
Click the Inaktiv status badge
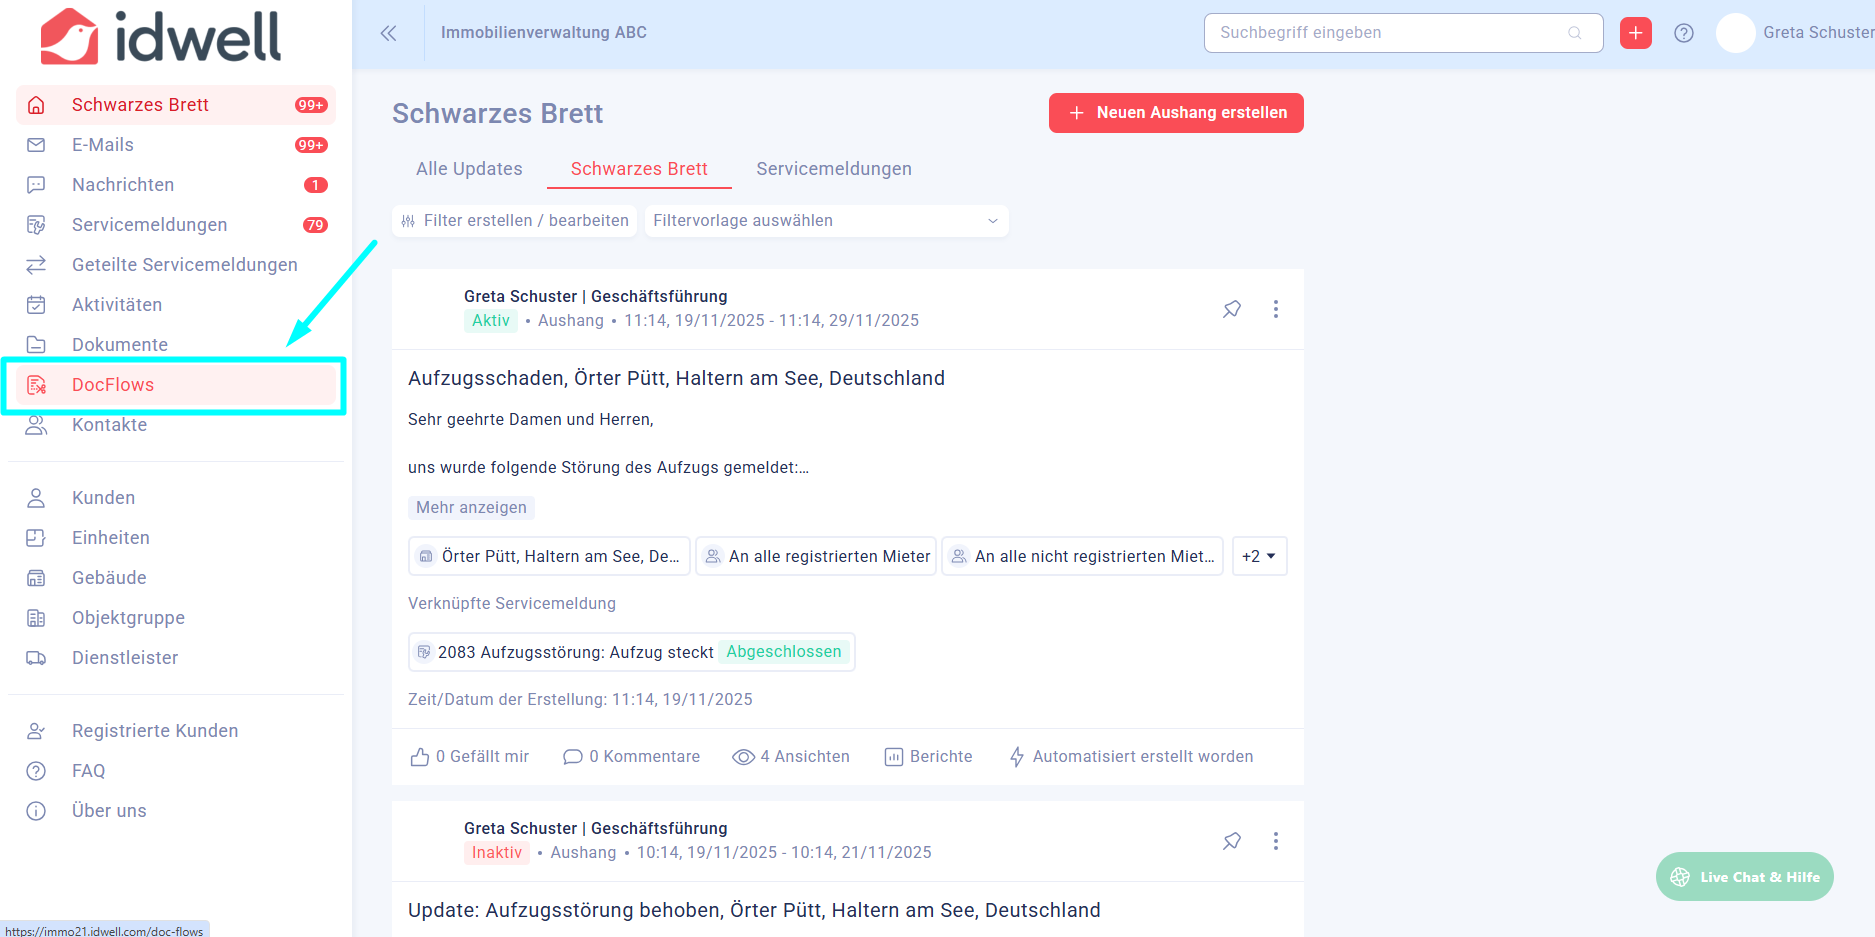coord(497,853)
